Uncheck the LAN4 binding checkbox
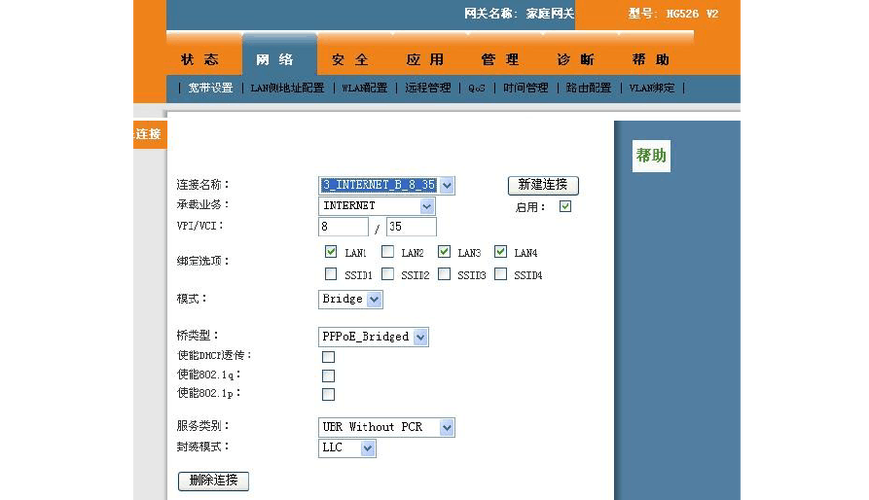Image resolution: width=869 pixels, height=500 pixels. pyautogui.click(x=500, y=252)
